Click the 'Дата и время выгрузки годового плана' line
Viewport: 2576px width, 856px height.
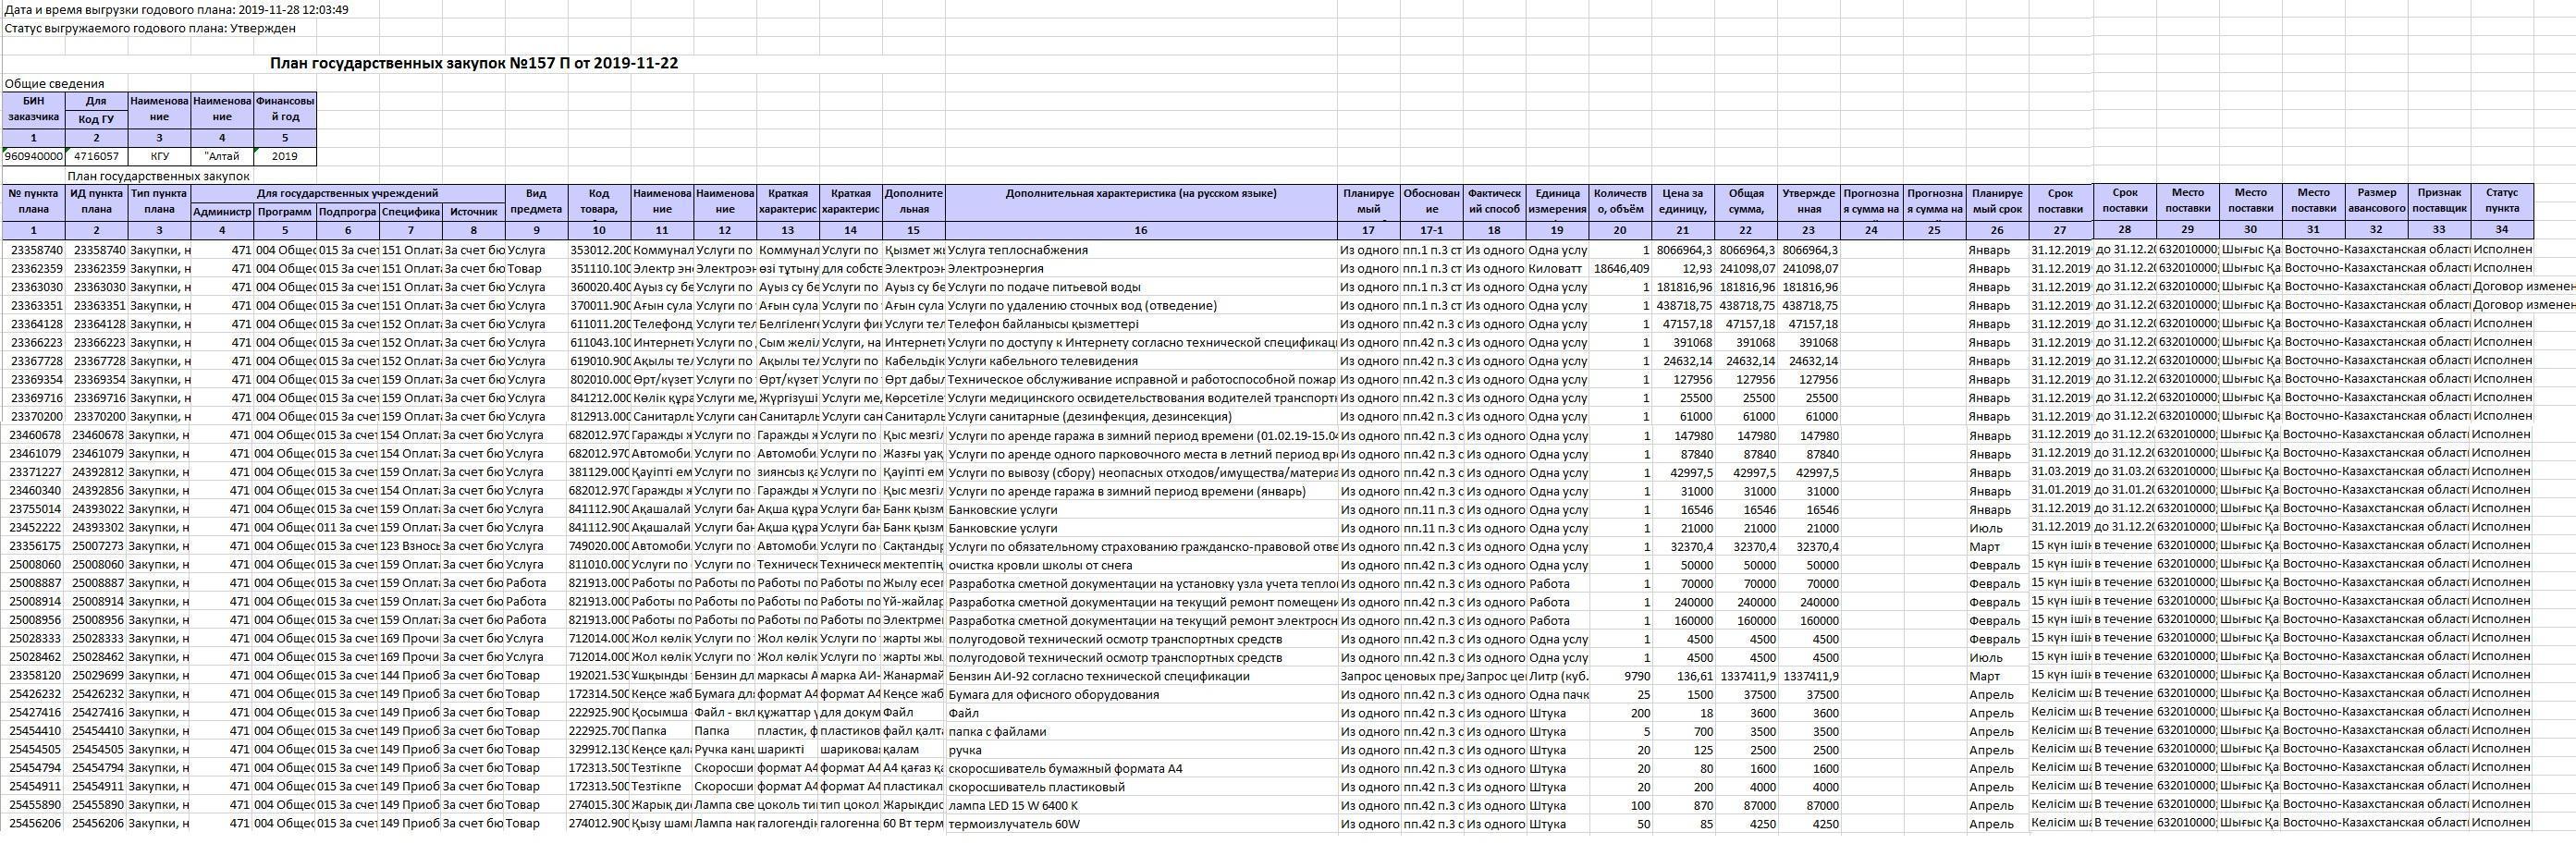pos(177,10)
